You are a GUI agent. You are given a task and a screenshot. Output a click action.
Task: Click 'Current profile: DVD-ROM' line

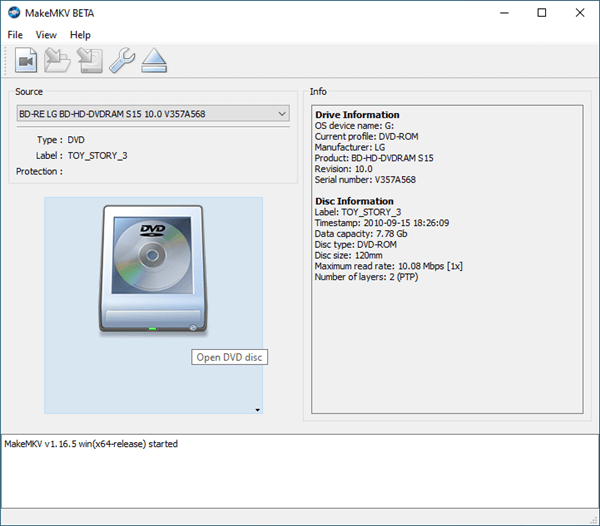[x=366, y=137]
